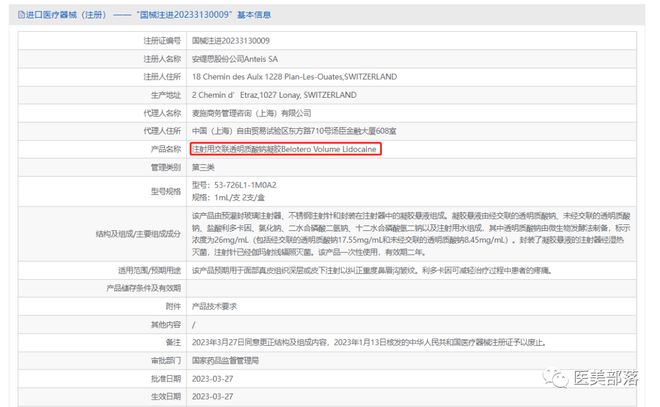The height and width of the screenshot is (407, 660).
Task: Click the composition paragraph mentioning 26mg/mL
Action: [411, 234]
